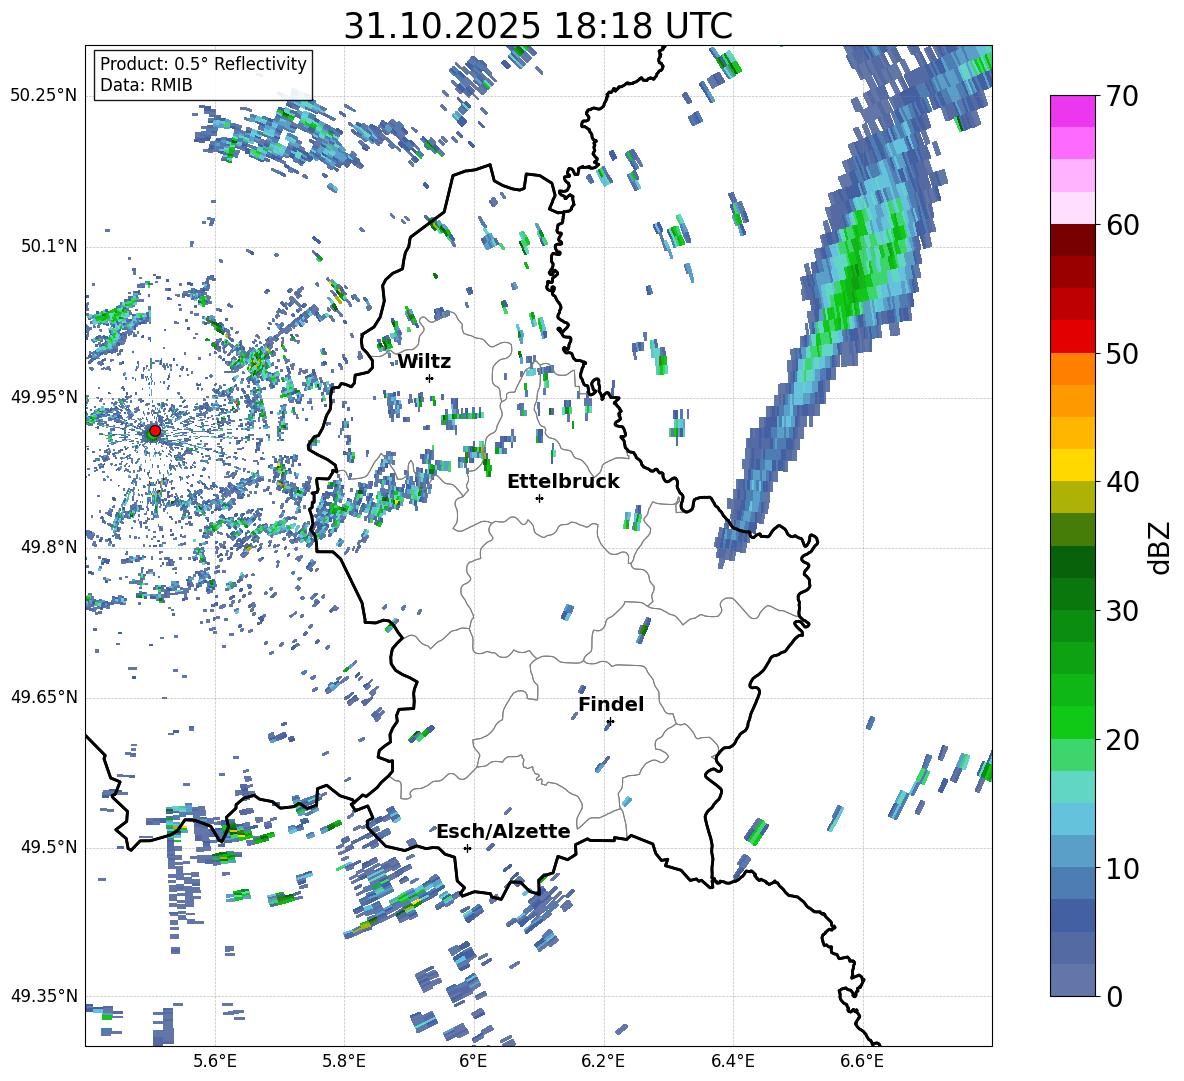Viewport: 1184px width, 1081px height.
Task: Click the dark red colorbar swatch below 60
Action: [x=1072, y=240]
